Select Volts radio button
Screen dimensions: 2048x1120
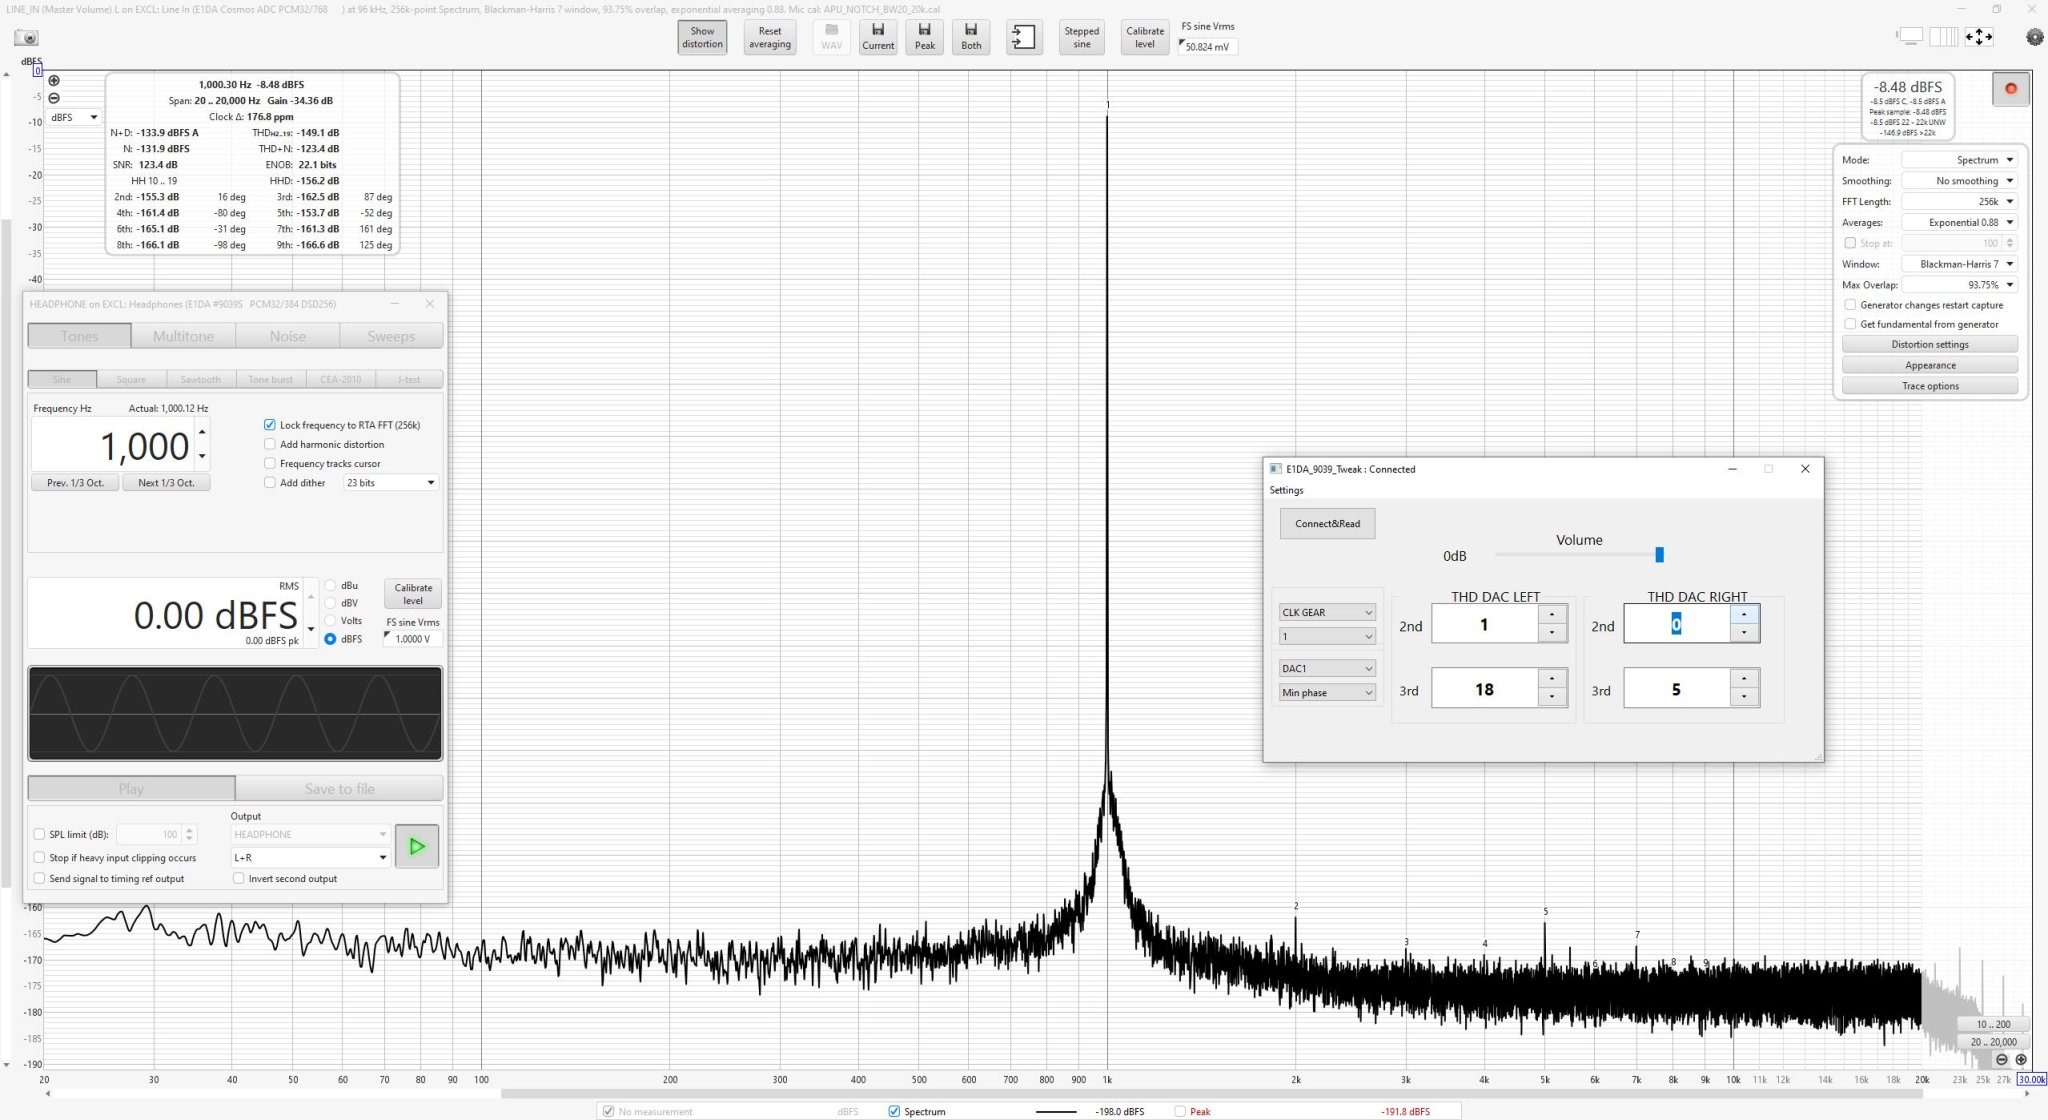click(330, 620)
